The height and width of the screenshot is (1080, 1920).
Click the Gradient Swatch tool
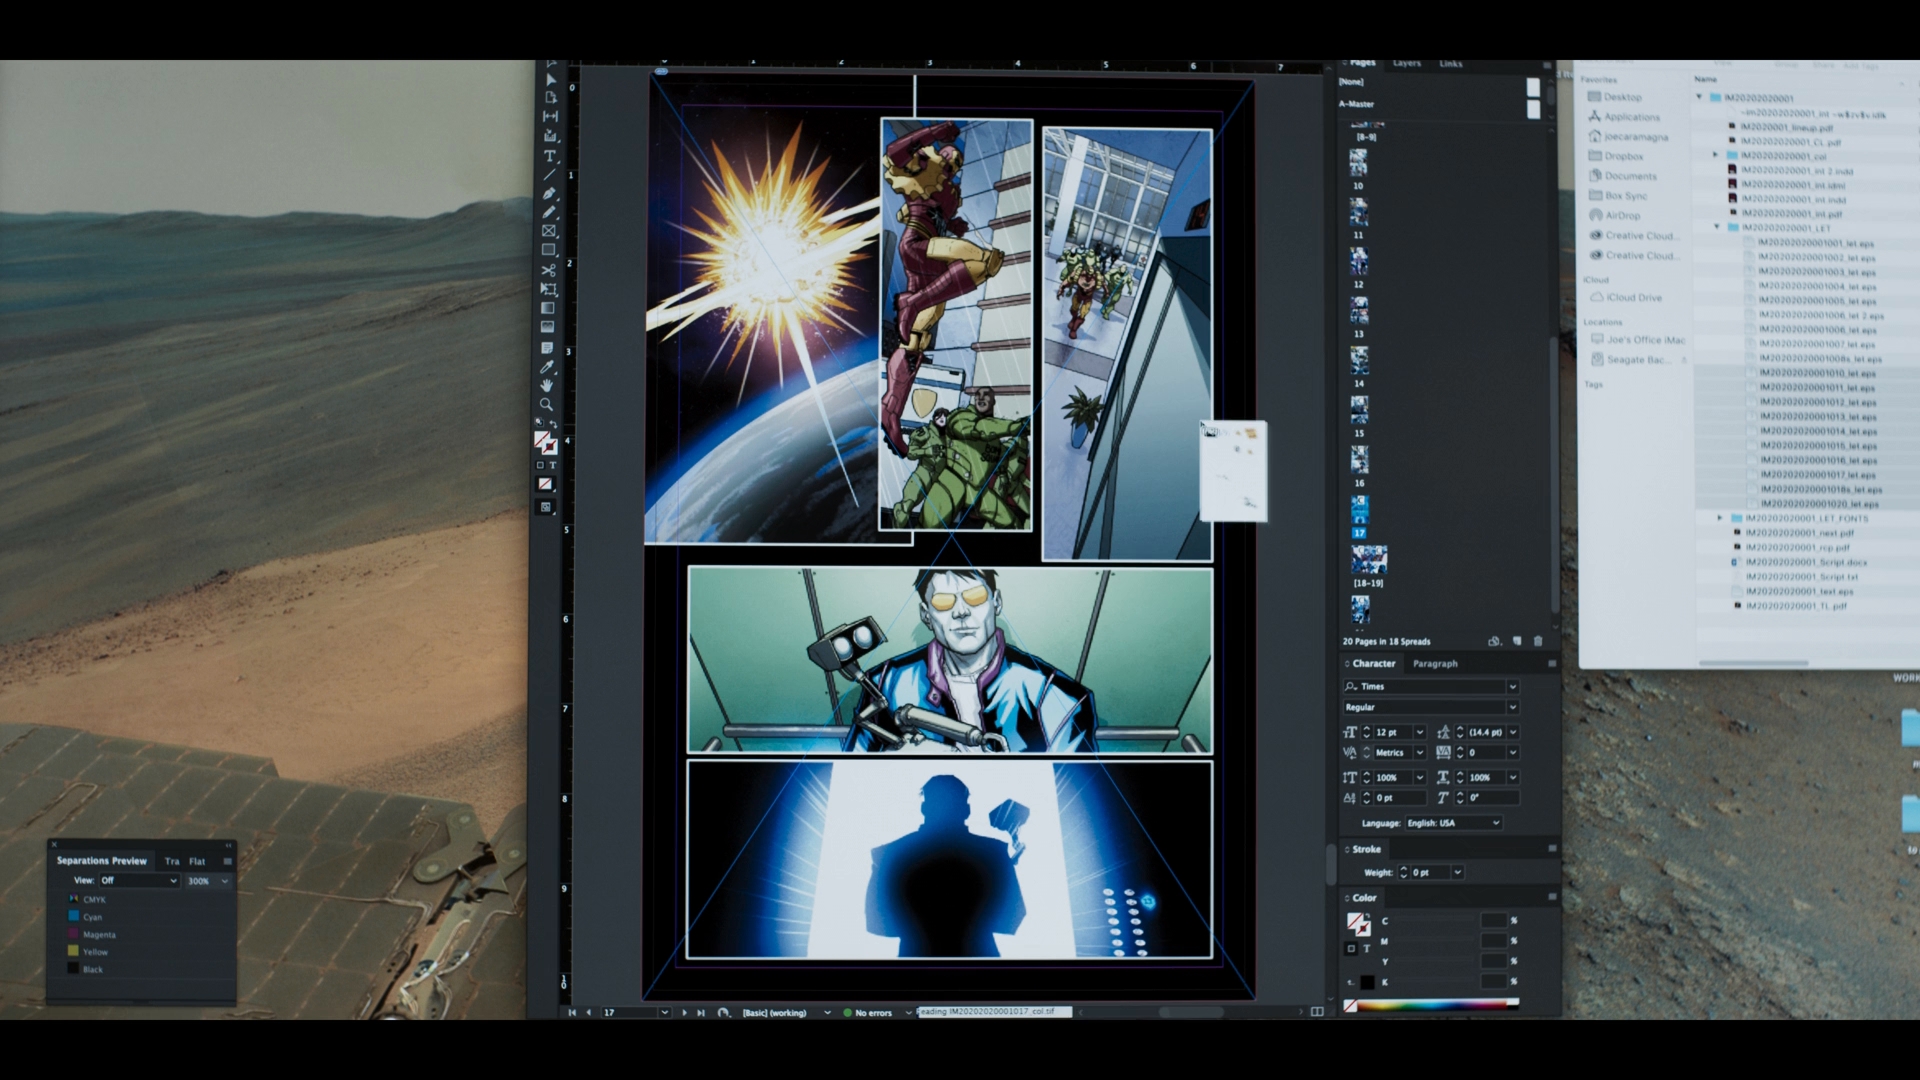(x=548, y=308)
